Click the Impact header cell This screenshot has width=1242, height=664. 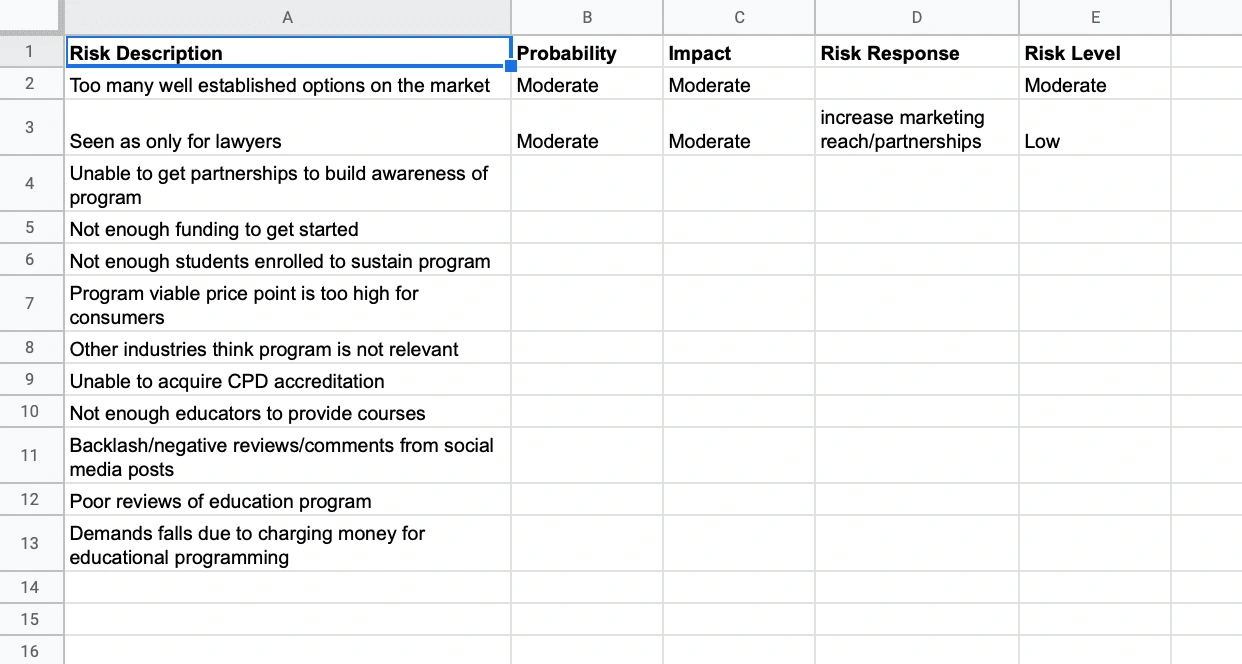(x=739, y=53)
